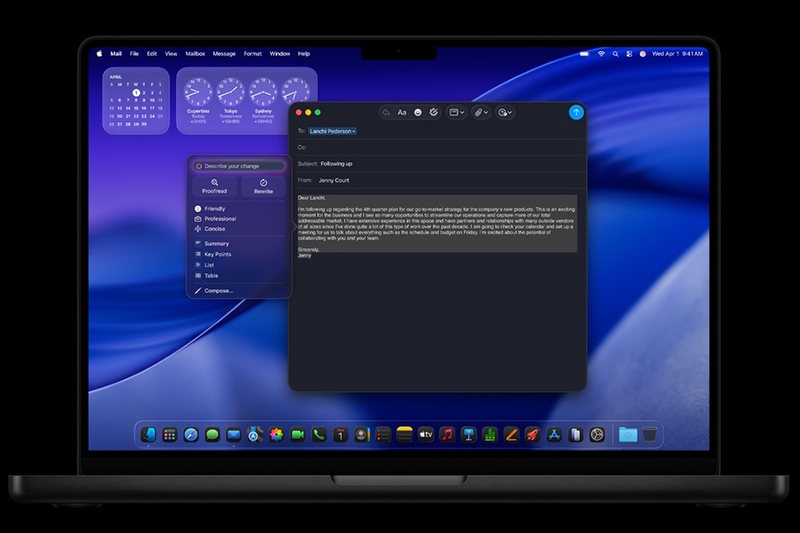Open the Downloads folder in the Dock
Viewport: 800px width, 533px height.
628,435
